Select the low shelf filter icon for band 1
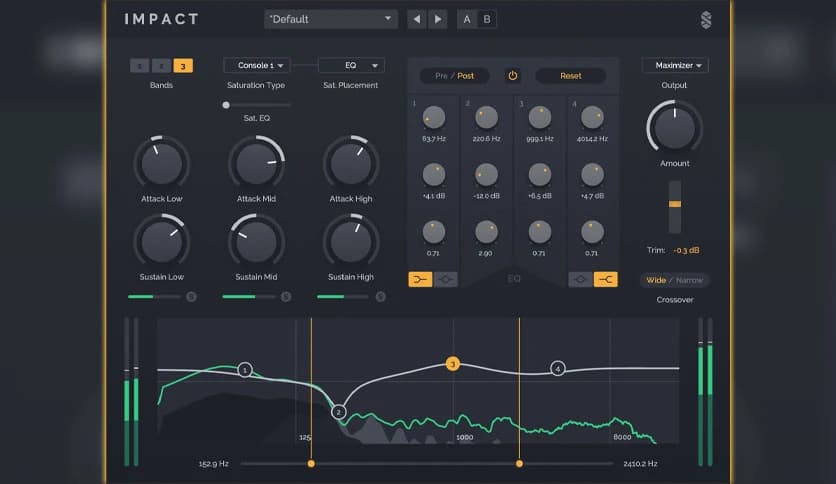836x484 pixels. [421, 279]
